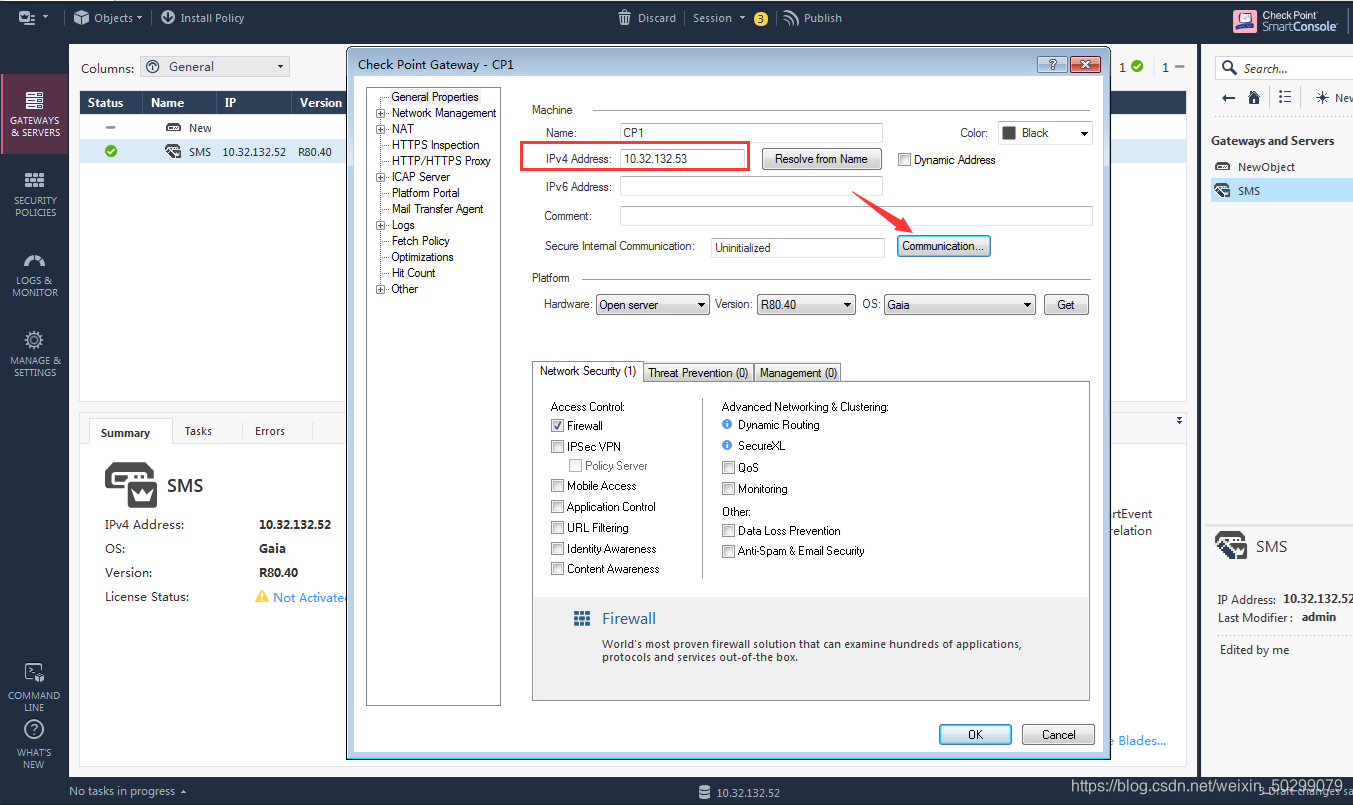Click the Dynamic Routing info icon

pos(727,425)
